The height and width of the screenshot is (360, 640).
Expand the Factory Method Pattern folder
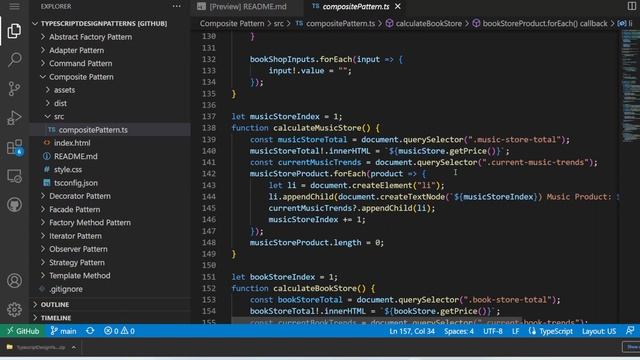click(90, 223)
